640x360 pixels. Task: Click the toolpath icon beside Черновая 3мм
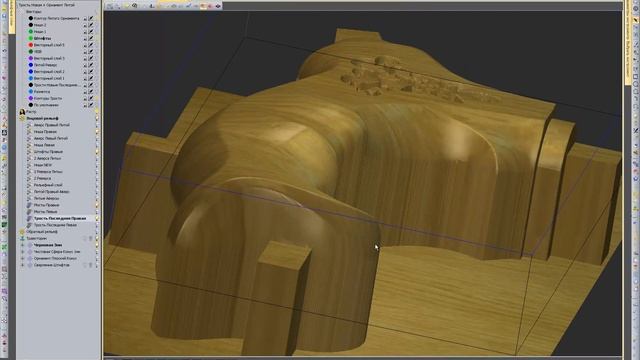[x=30, y=245]
